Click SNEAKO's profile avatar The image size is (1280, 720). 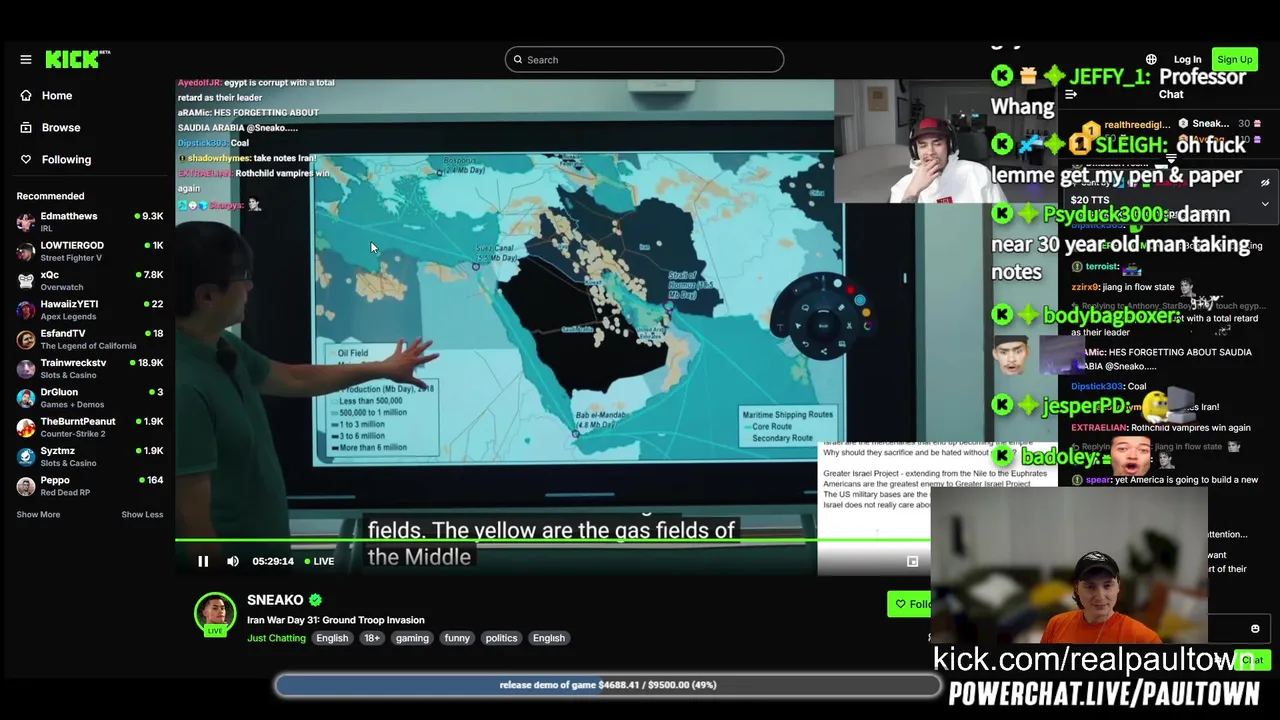point(215,613)
